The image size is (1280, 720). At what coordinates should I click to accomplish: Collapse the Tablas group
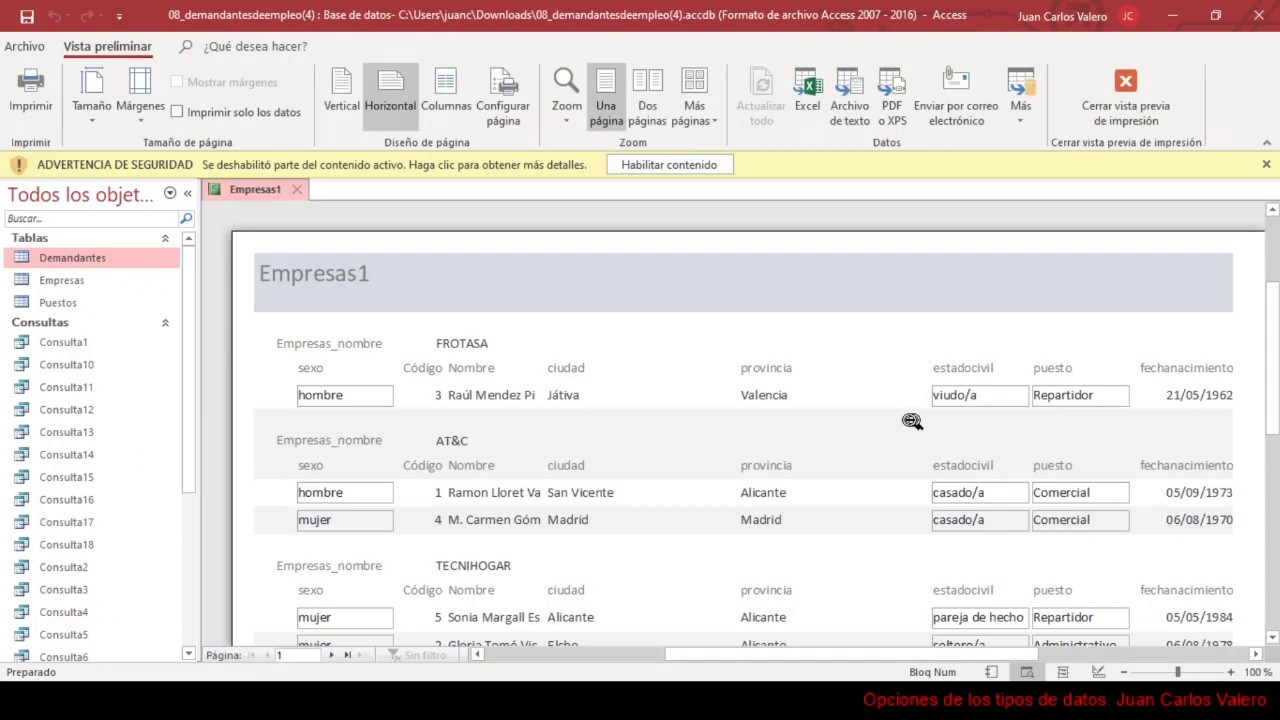165,238
